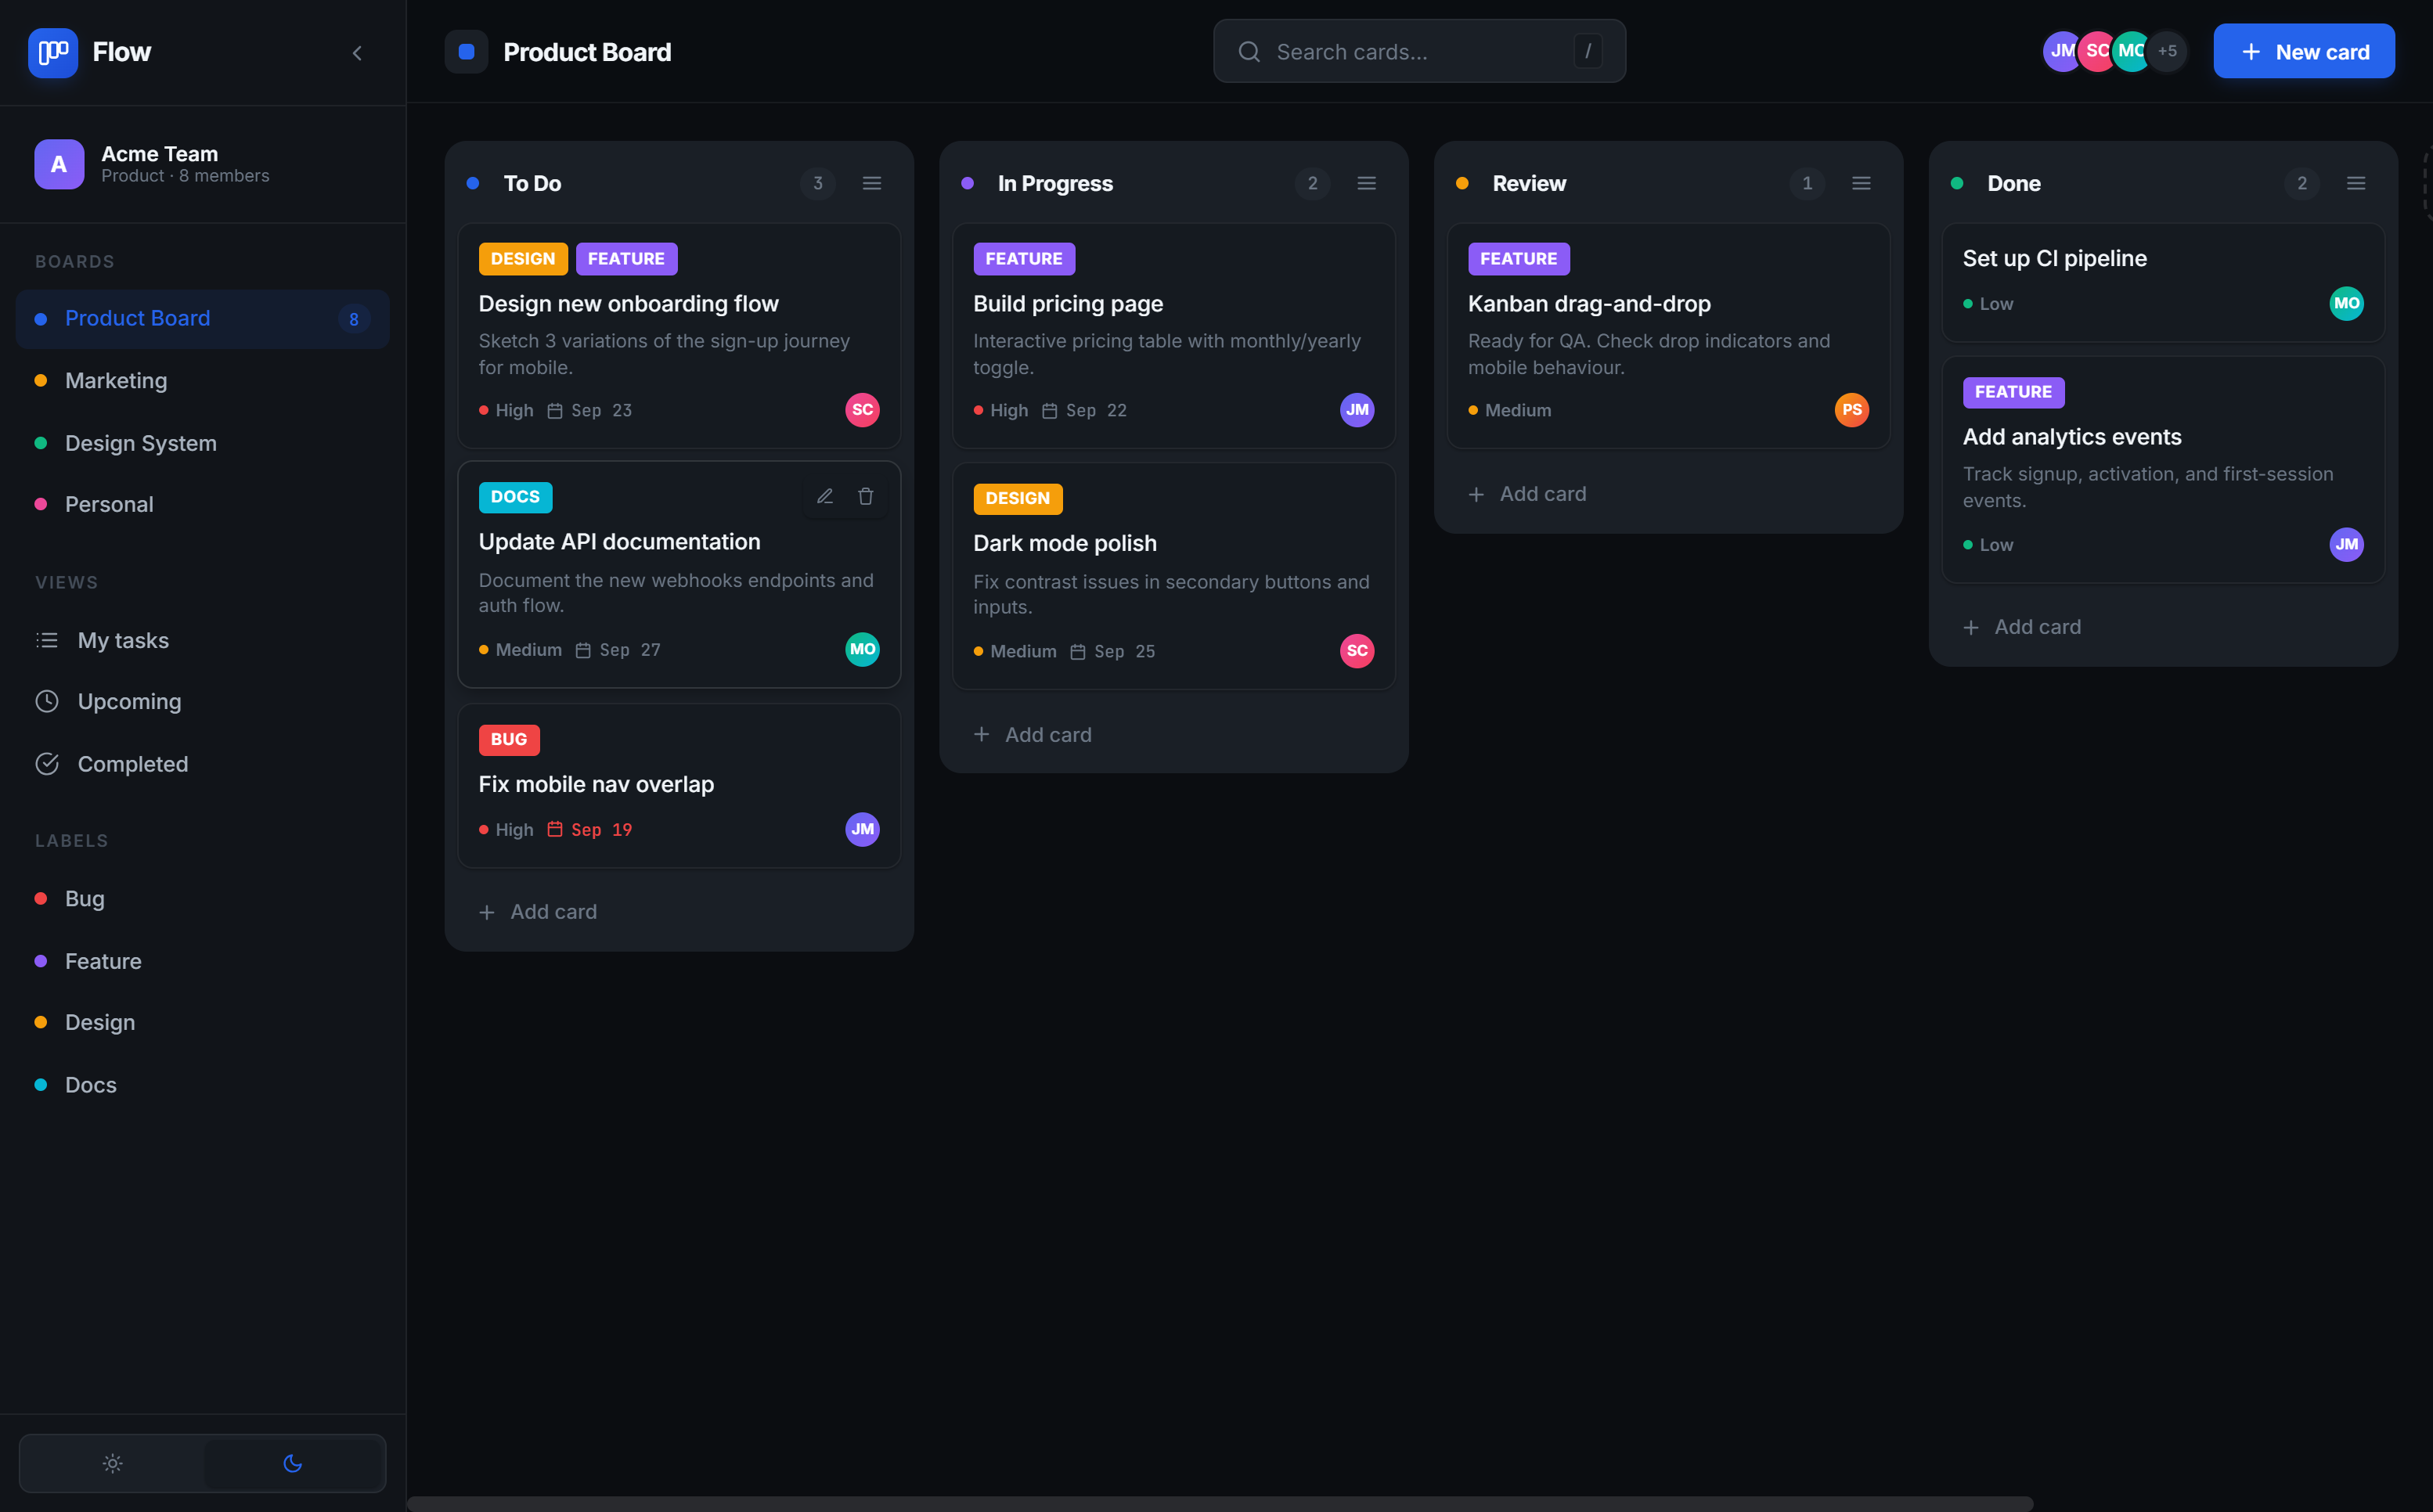Collapse the sidebar with the chevron
This screenshot has width=2433, height=1512.
[357, 53]
